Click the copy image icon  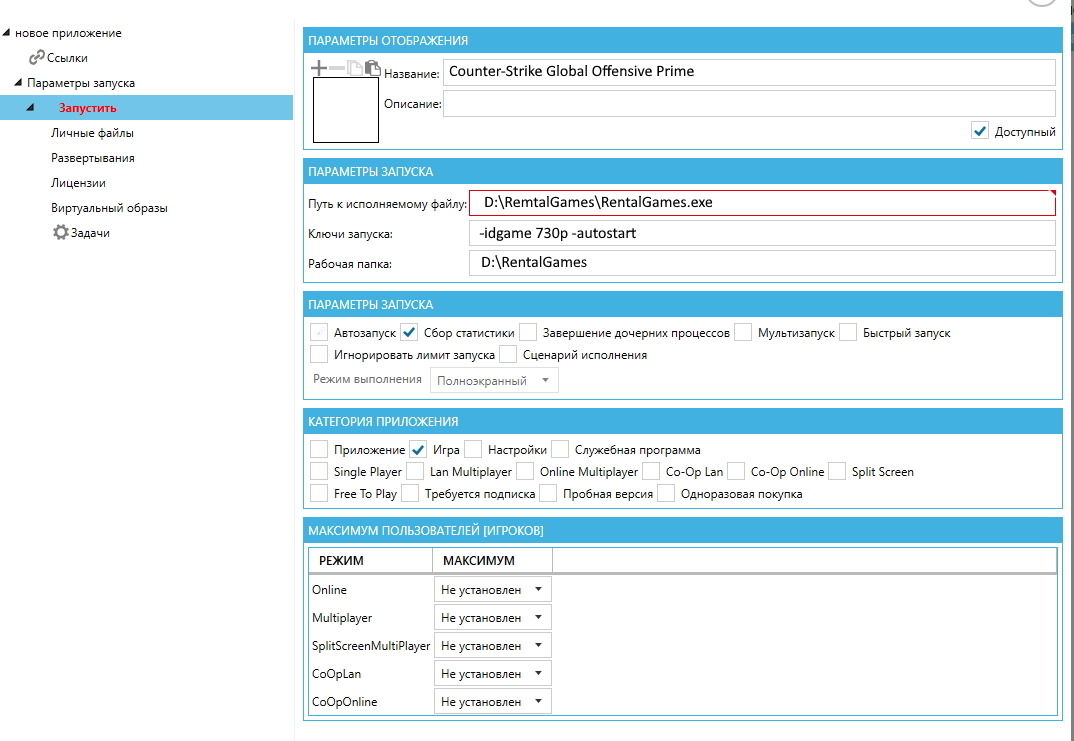(355, 68)
